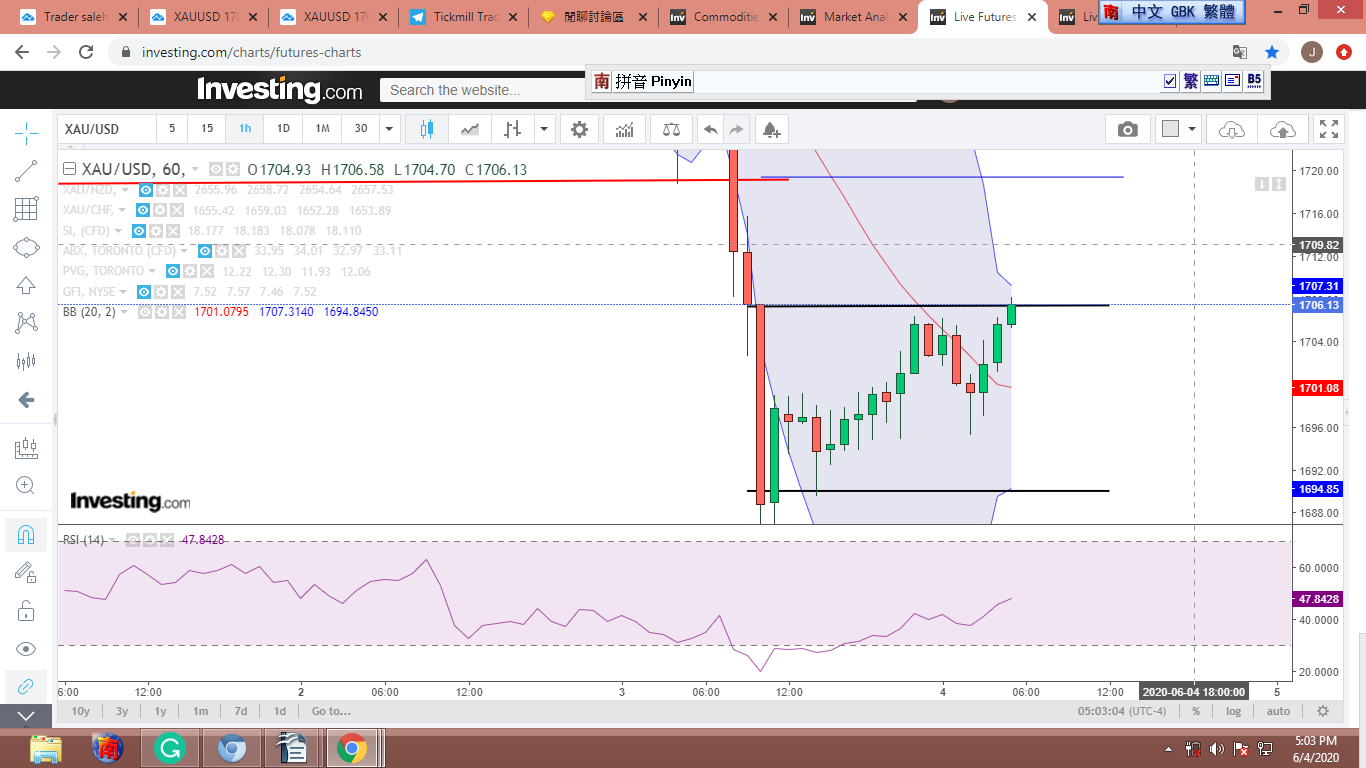Open the indicators menu in top toolbar
The image size is (1366, 768).
pyautogui.click(x=624, y=129)
